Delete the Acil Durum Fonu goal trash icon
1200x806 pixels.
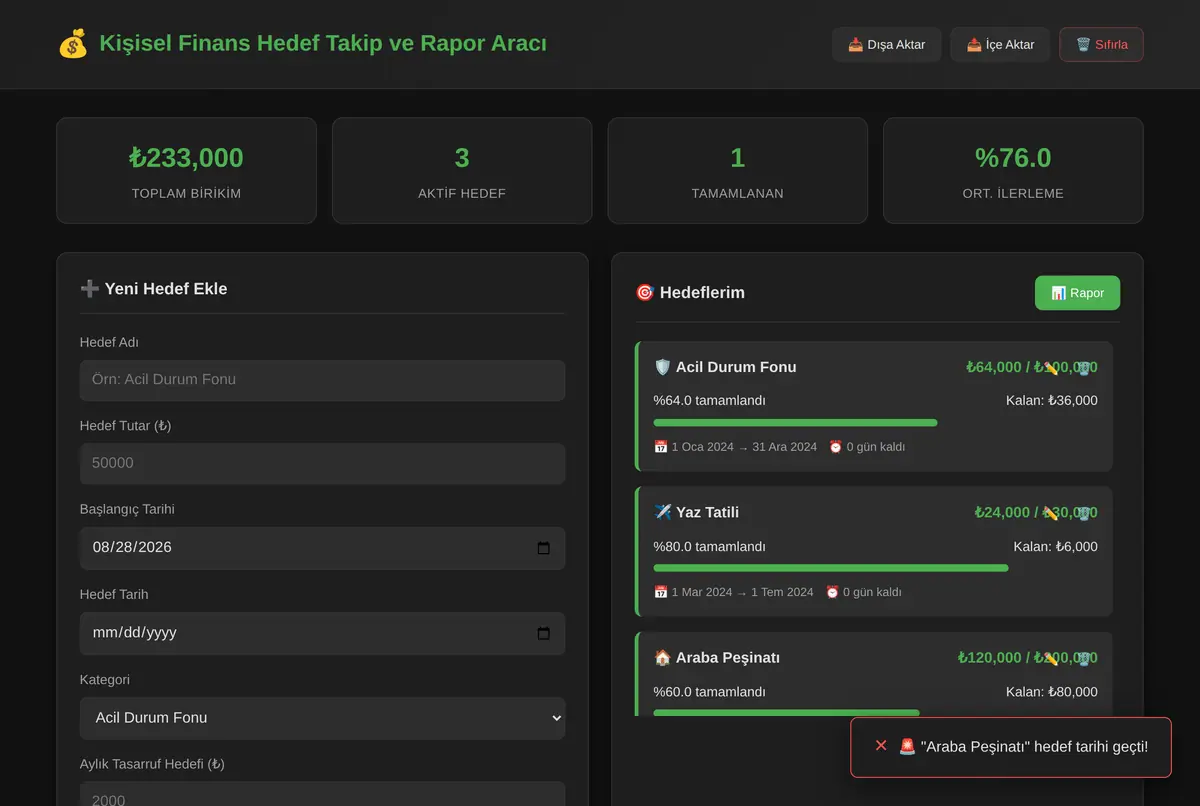[x=1084, y=368]
